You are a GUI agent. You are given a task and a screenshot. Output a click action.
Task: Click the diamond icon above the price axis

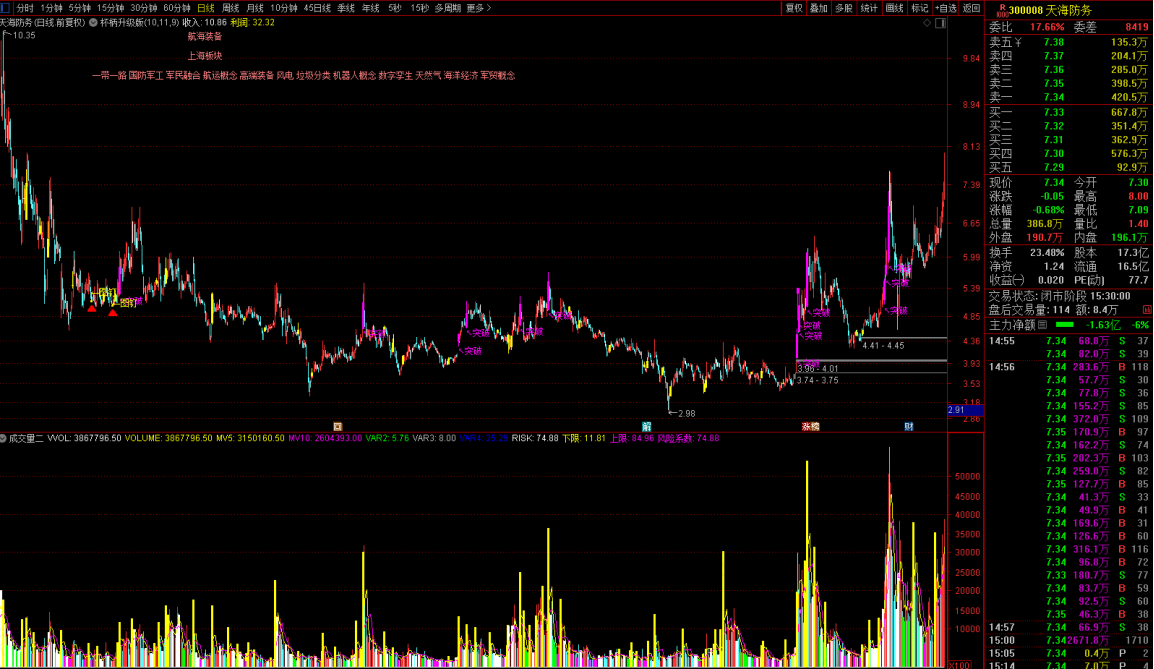[x=927, y=24]
